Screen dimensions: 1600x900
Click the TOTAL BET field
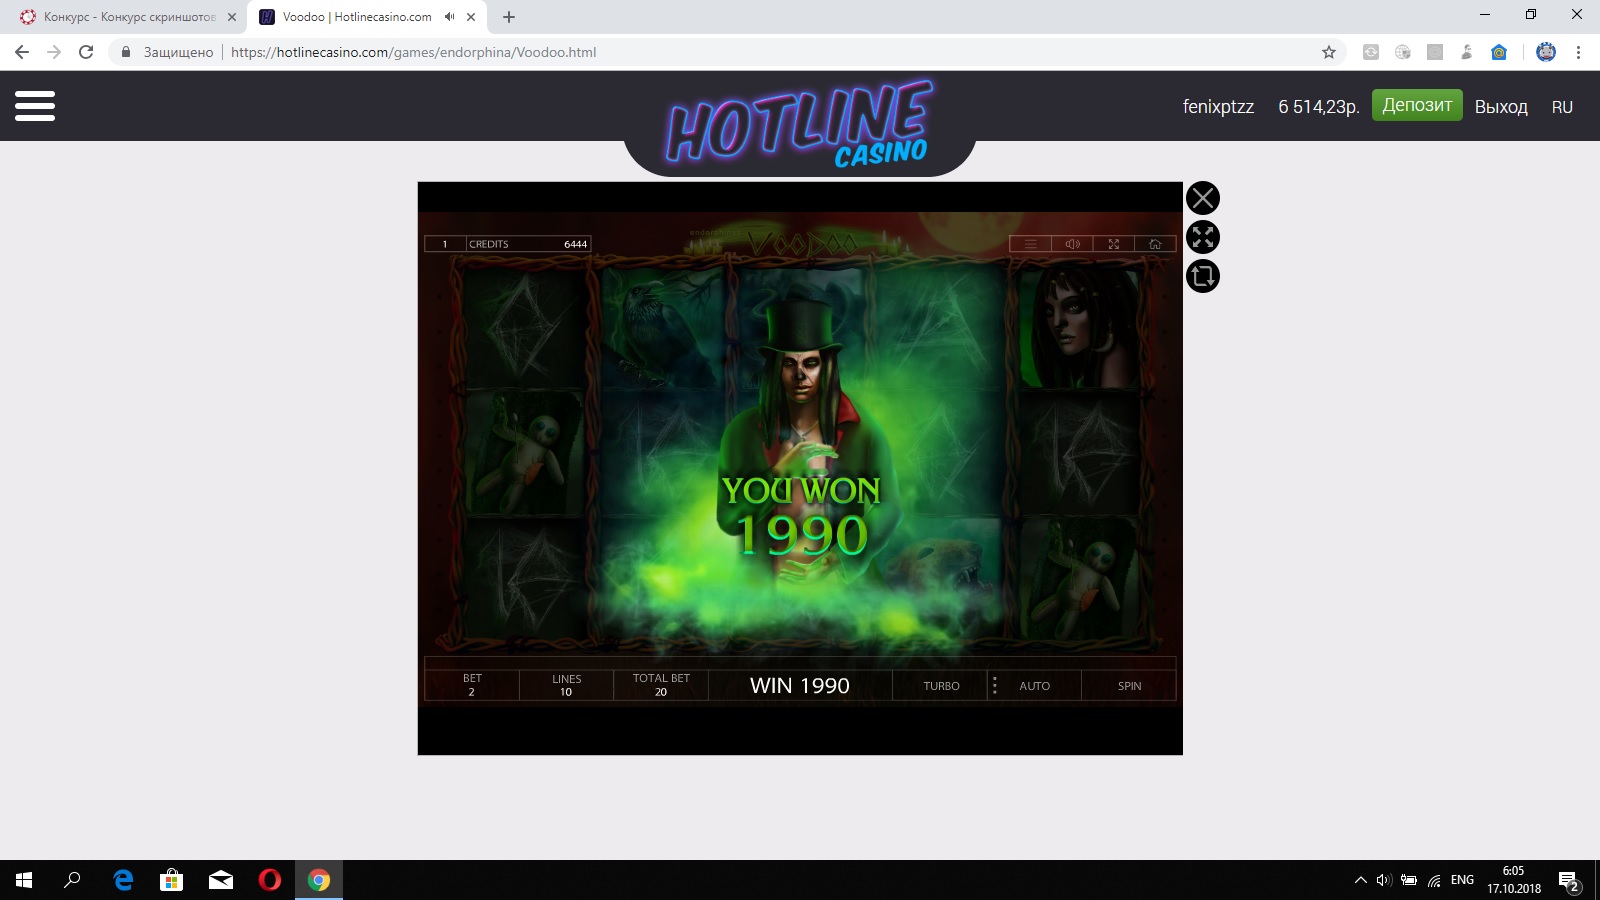(x=661, y=685)
